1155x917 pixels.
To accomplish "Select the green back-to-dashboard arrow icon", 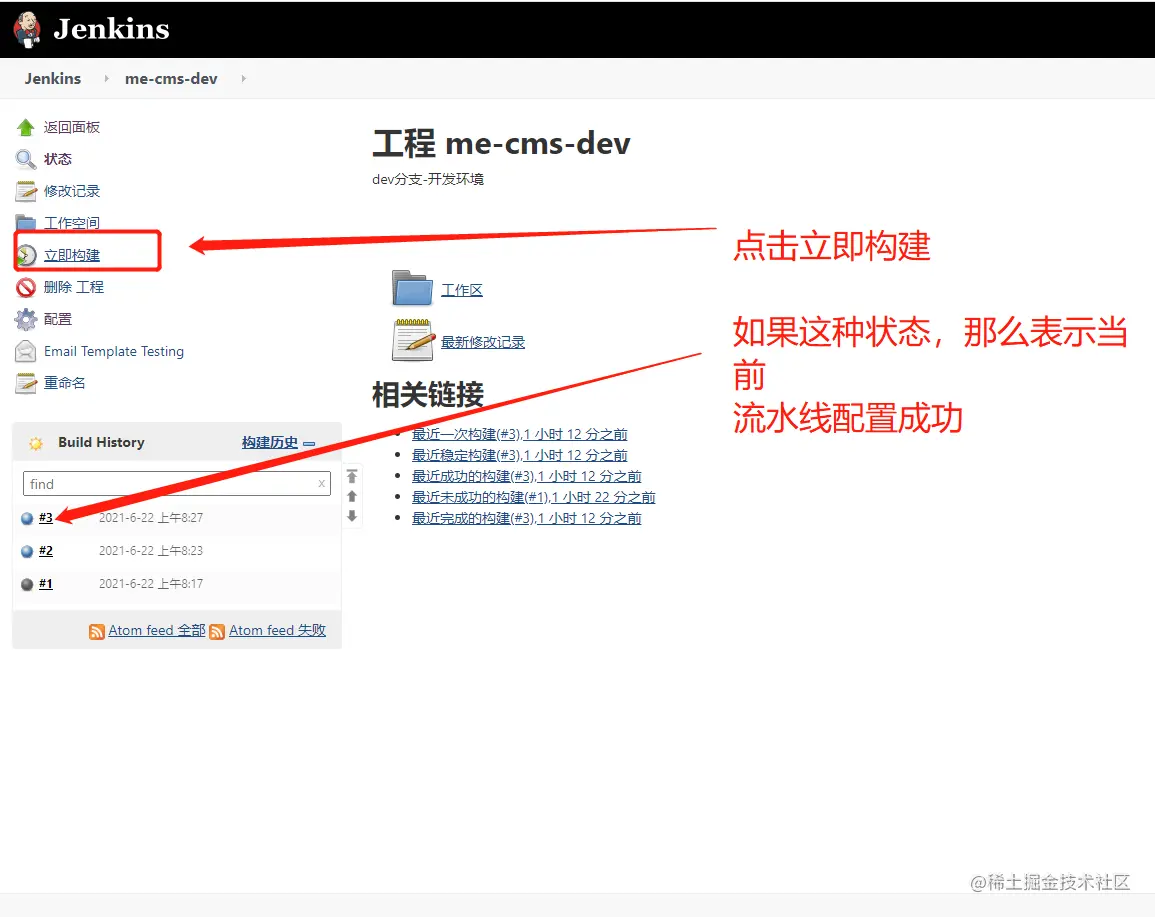I will click(x=25, y=126).
